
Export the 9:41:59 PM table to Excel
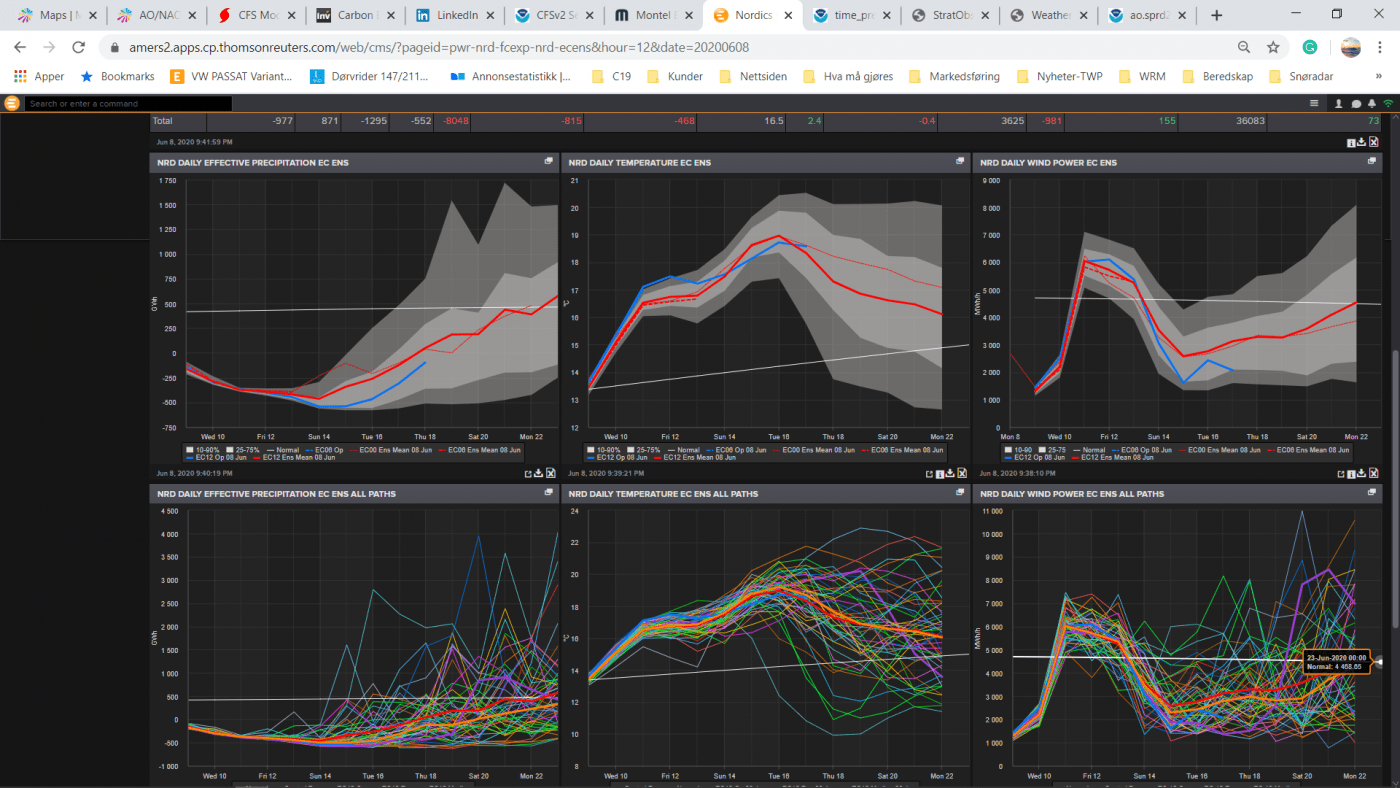tap(1373, 141)
